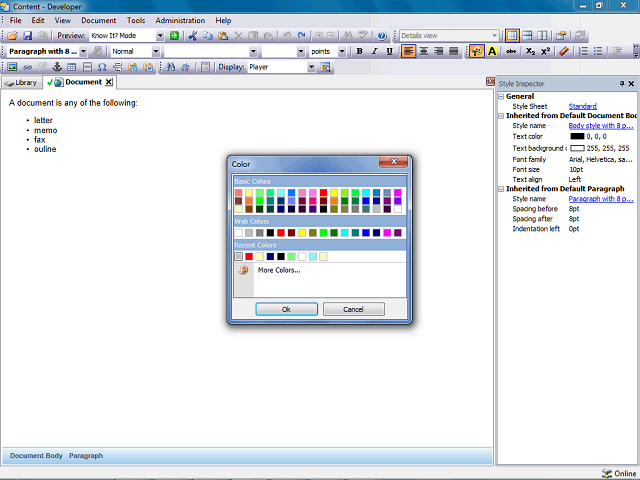The image size is (640, 480).
Task: Open the Document menu
Action: click(98, 20)
